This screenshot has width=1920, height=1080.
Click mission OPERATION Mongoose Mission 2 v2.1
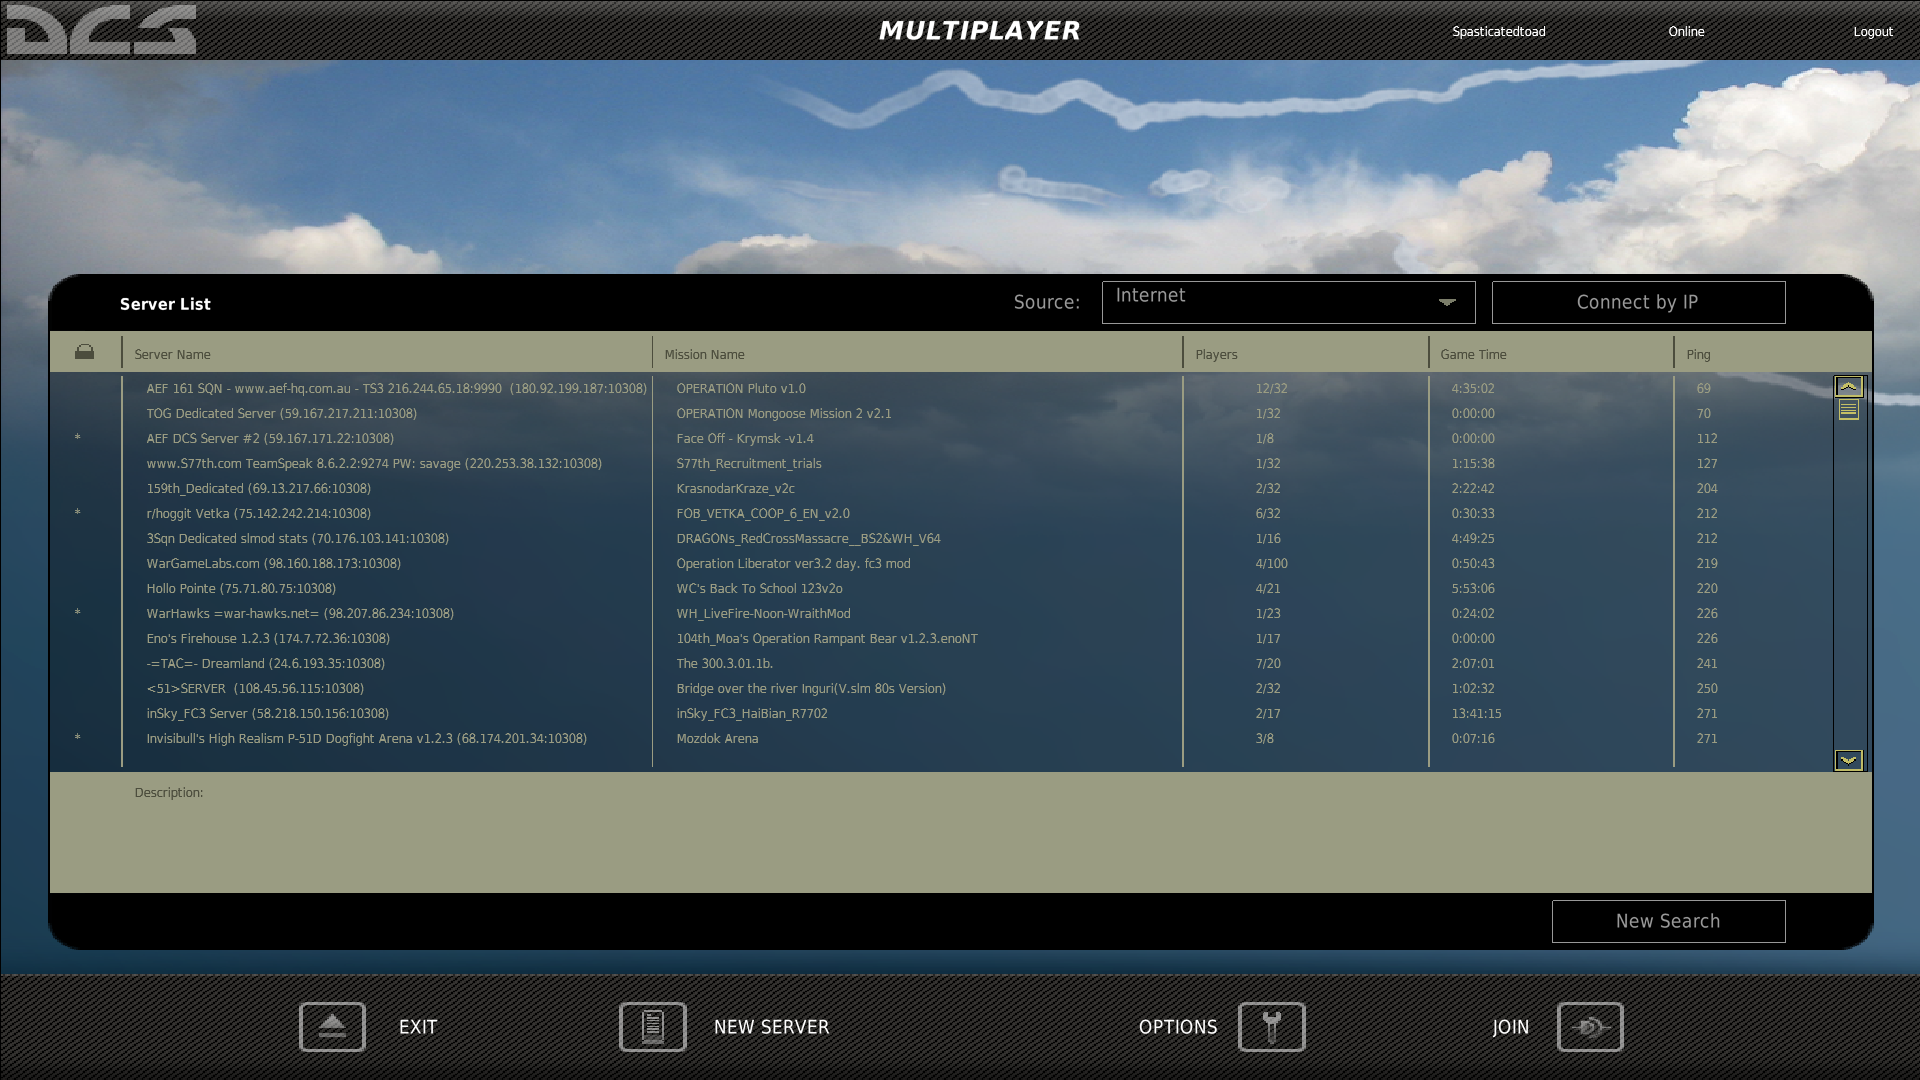(783, 413)
